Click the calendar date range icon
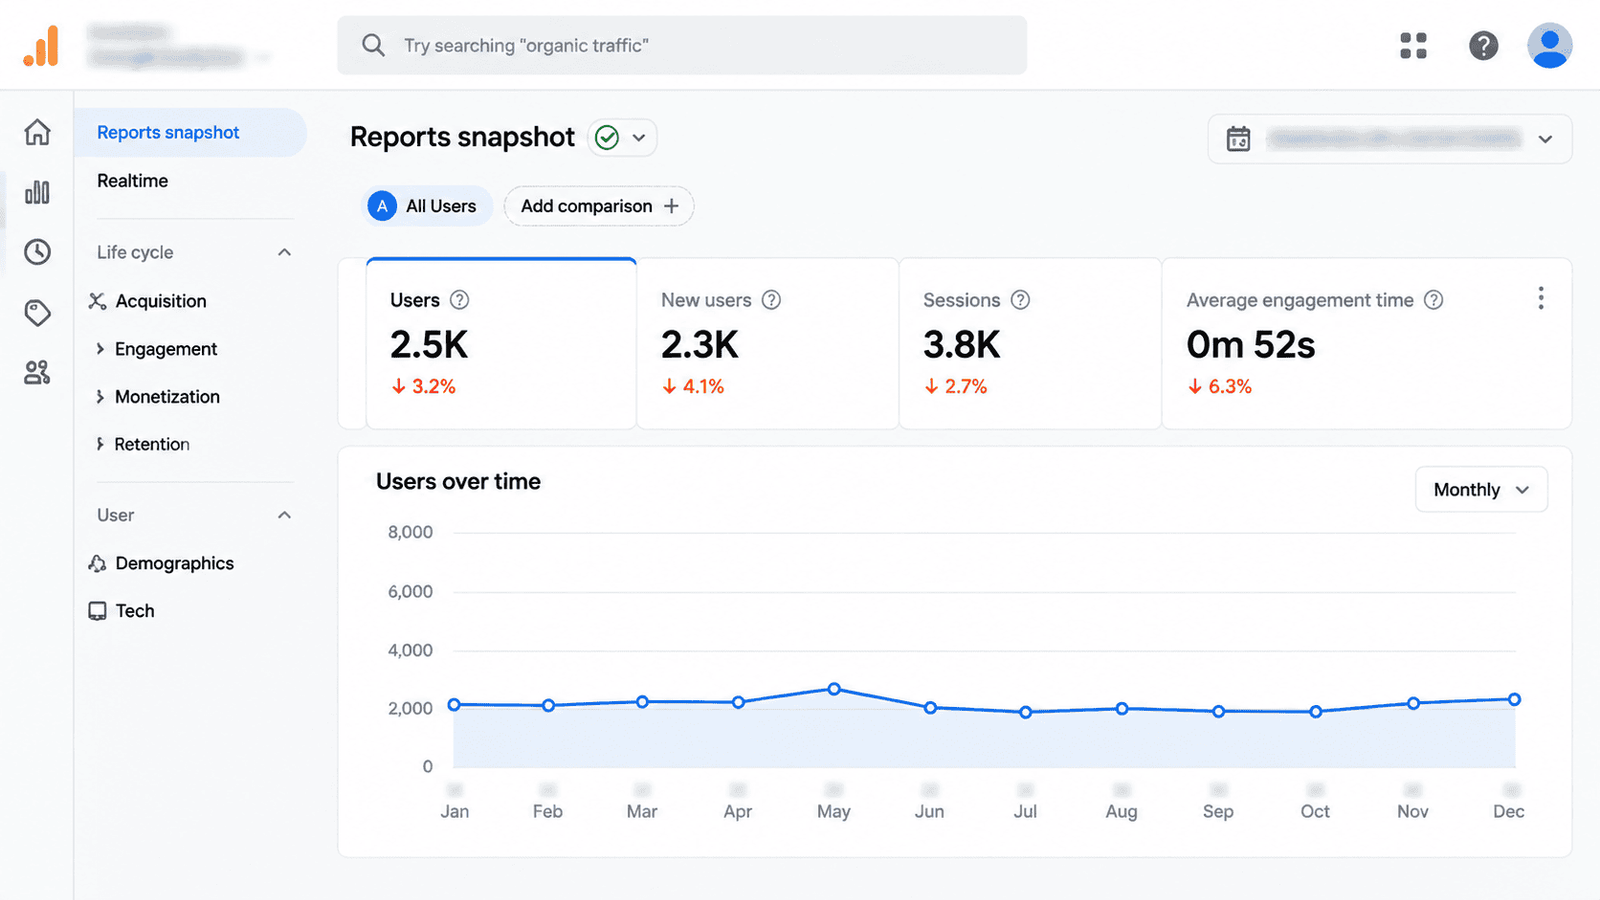1600x900 pixels. click(1238, 138)
